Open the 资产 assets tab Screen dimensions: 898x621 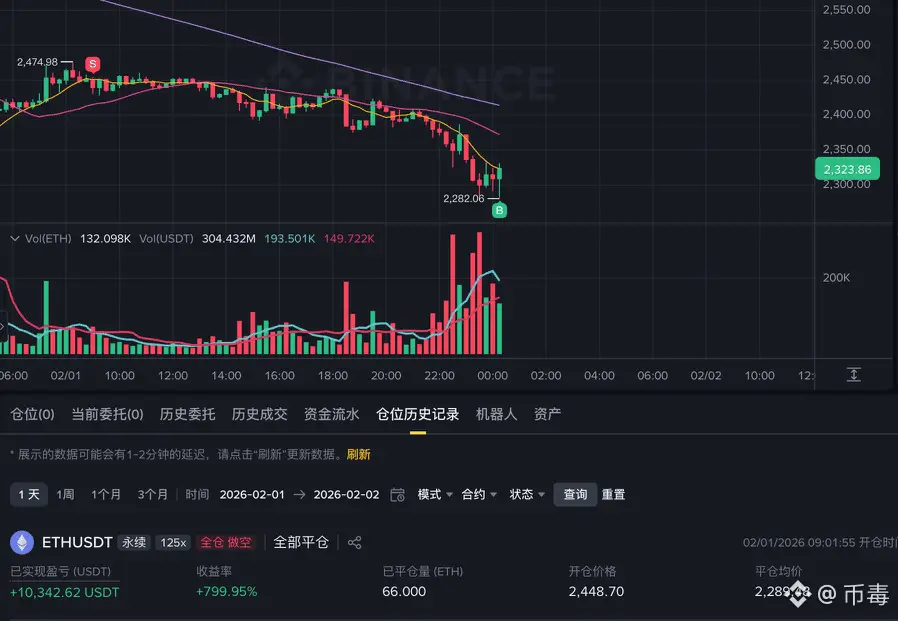click(548, 414)
